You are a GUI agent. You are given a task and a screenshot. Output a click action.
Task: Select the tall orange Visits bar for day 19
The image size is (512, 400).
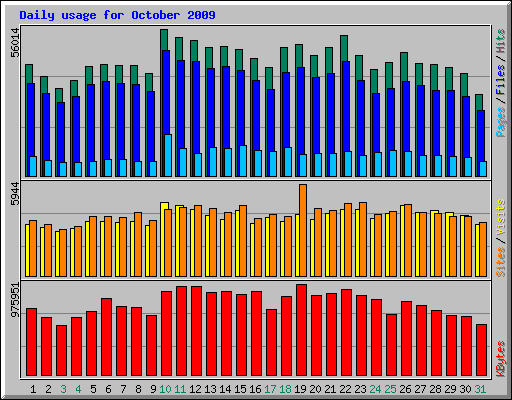303,230
